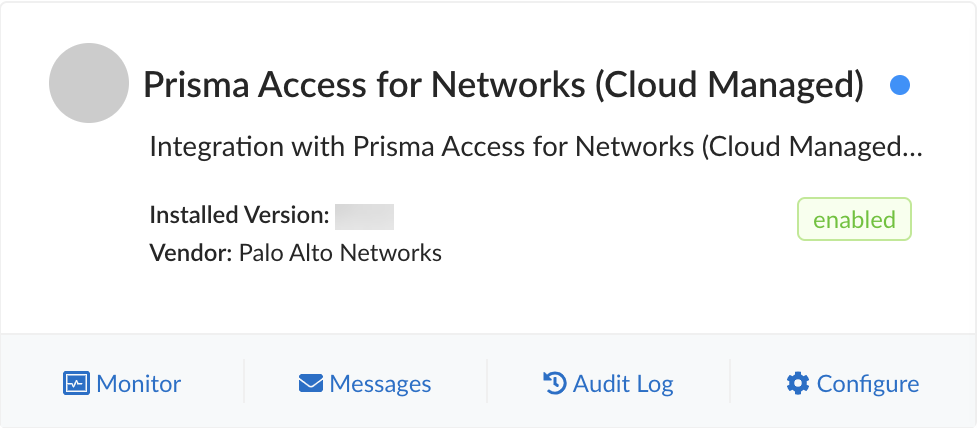
Task: Click the Audit Log history clock icon
Action: point(555,383)
